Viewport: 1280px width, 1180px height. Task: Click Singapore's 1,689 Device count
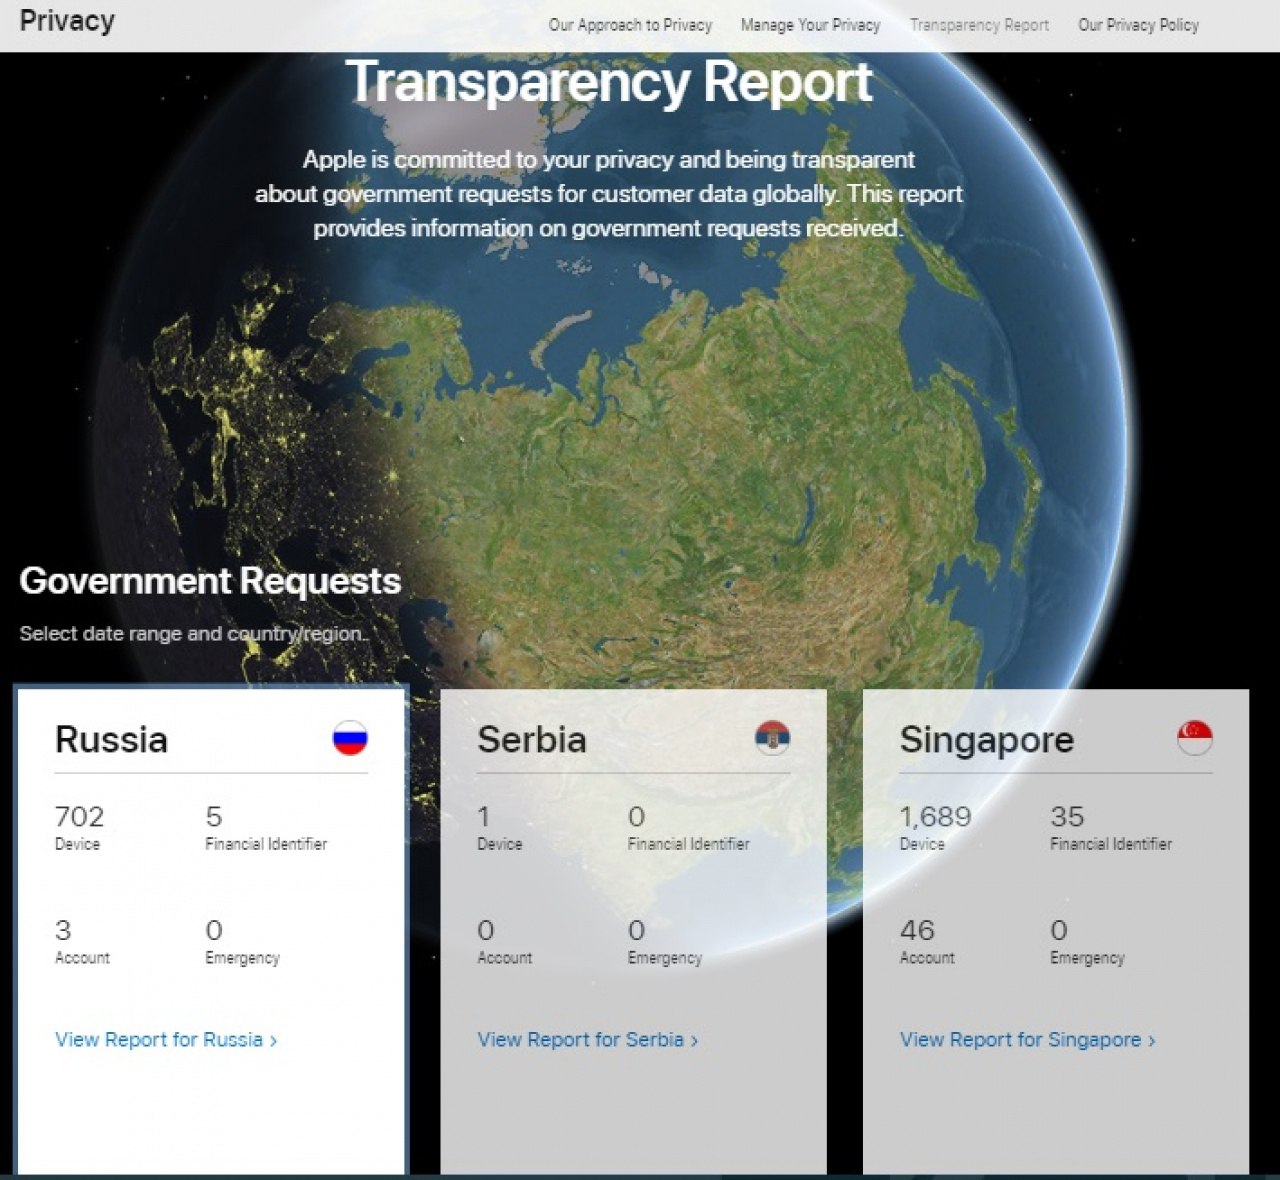935,817
